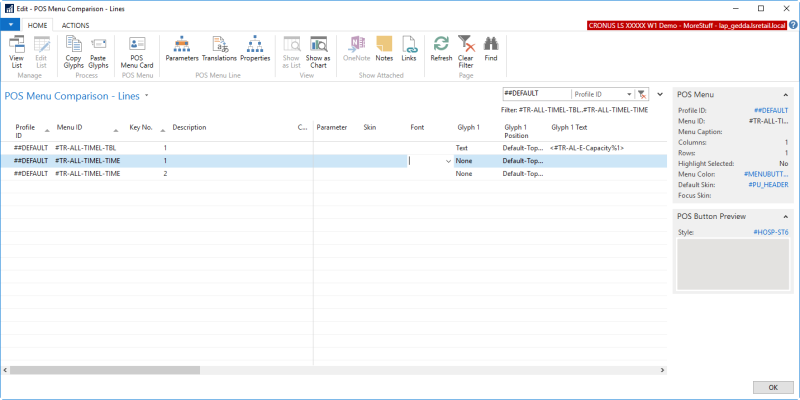Open the blue application menu button

[12, 24]
